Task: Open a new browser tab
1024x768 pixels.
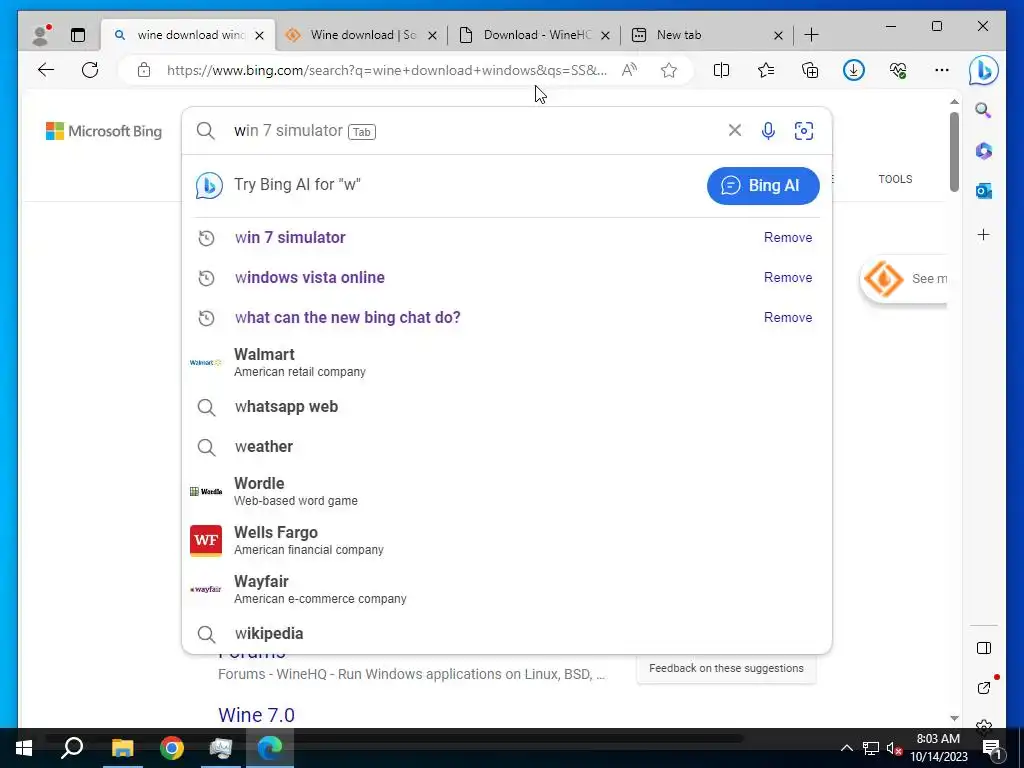Action: [x=812, y=35]
